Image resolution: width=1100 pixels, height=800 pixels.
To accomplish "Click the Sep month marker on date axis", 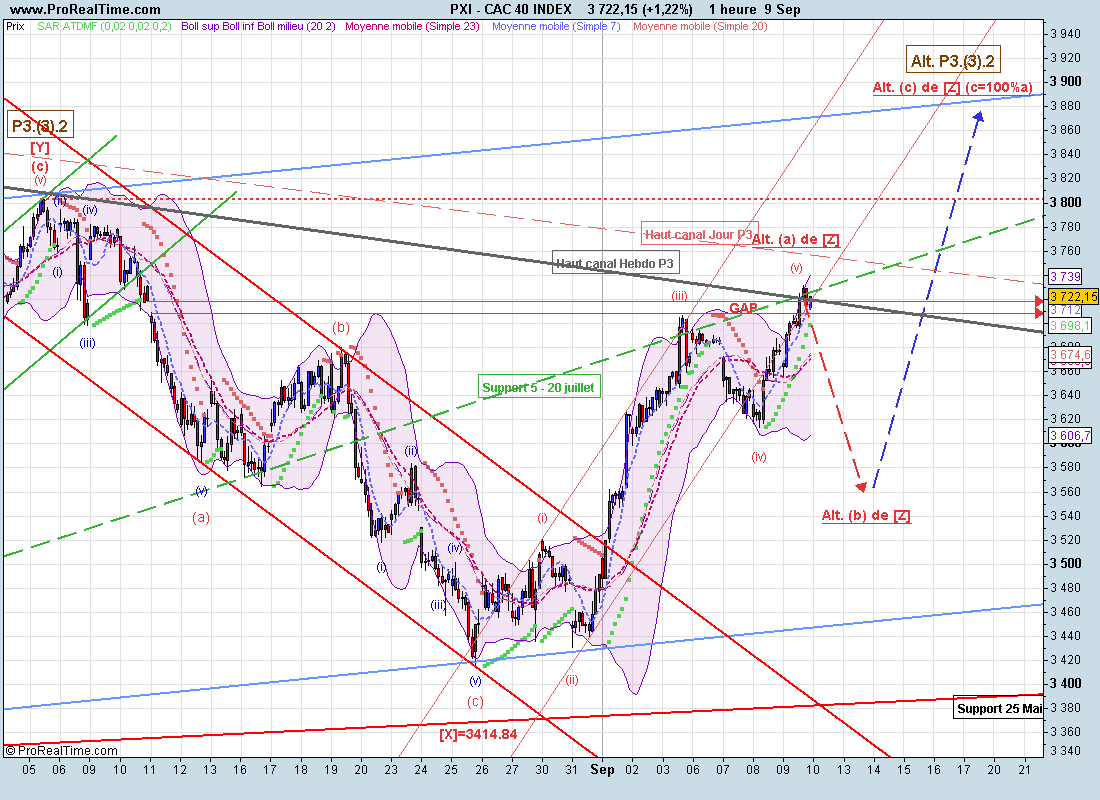I will [x=603, y=769].
